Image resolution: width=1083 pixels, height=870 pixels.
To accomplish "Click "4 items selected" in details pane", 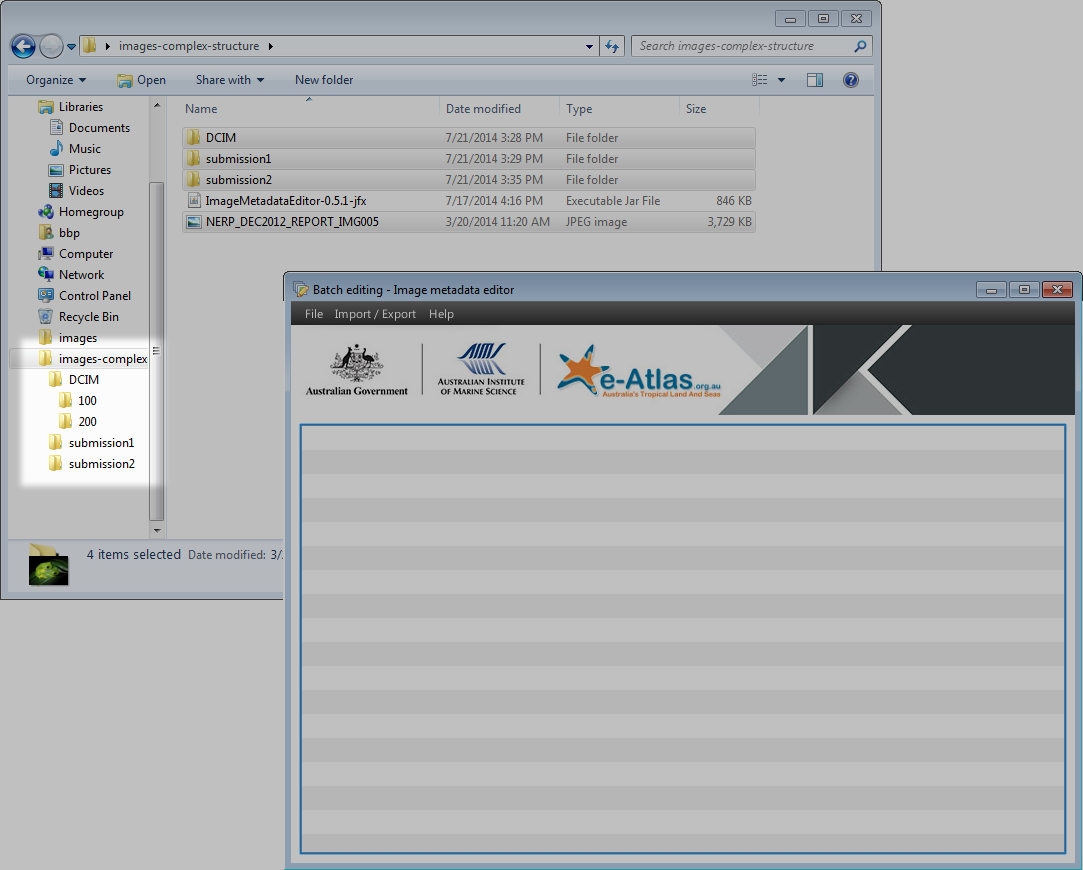I will (134, 554).
